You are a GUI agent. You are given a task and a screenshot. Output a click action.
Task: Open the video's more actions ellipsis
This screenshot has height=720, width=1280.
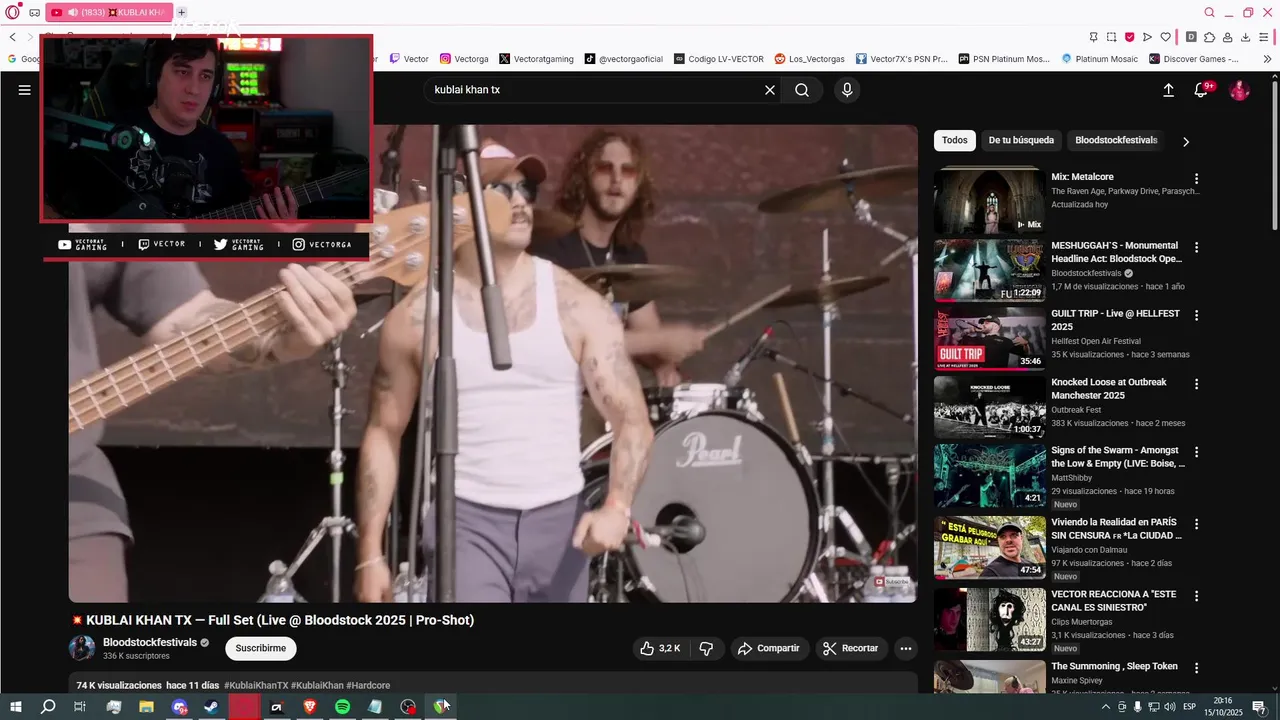tap(906, 648)
